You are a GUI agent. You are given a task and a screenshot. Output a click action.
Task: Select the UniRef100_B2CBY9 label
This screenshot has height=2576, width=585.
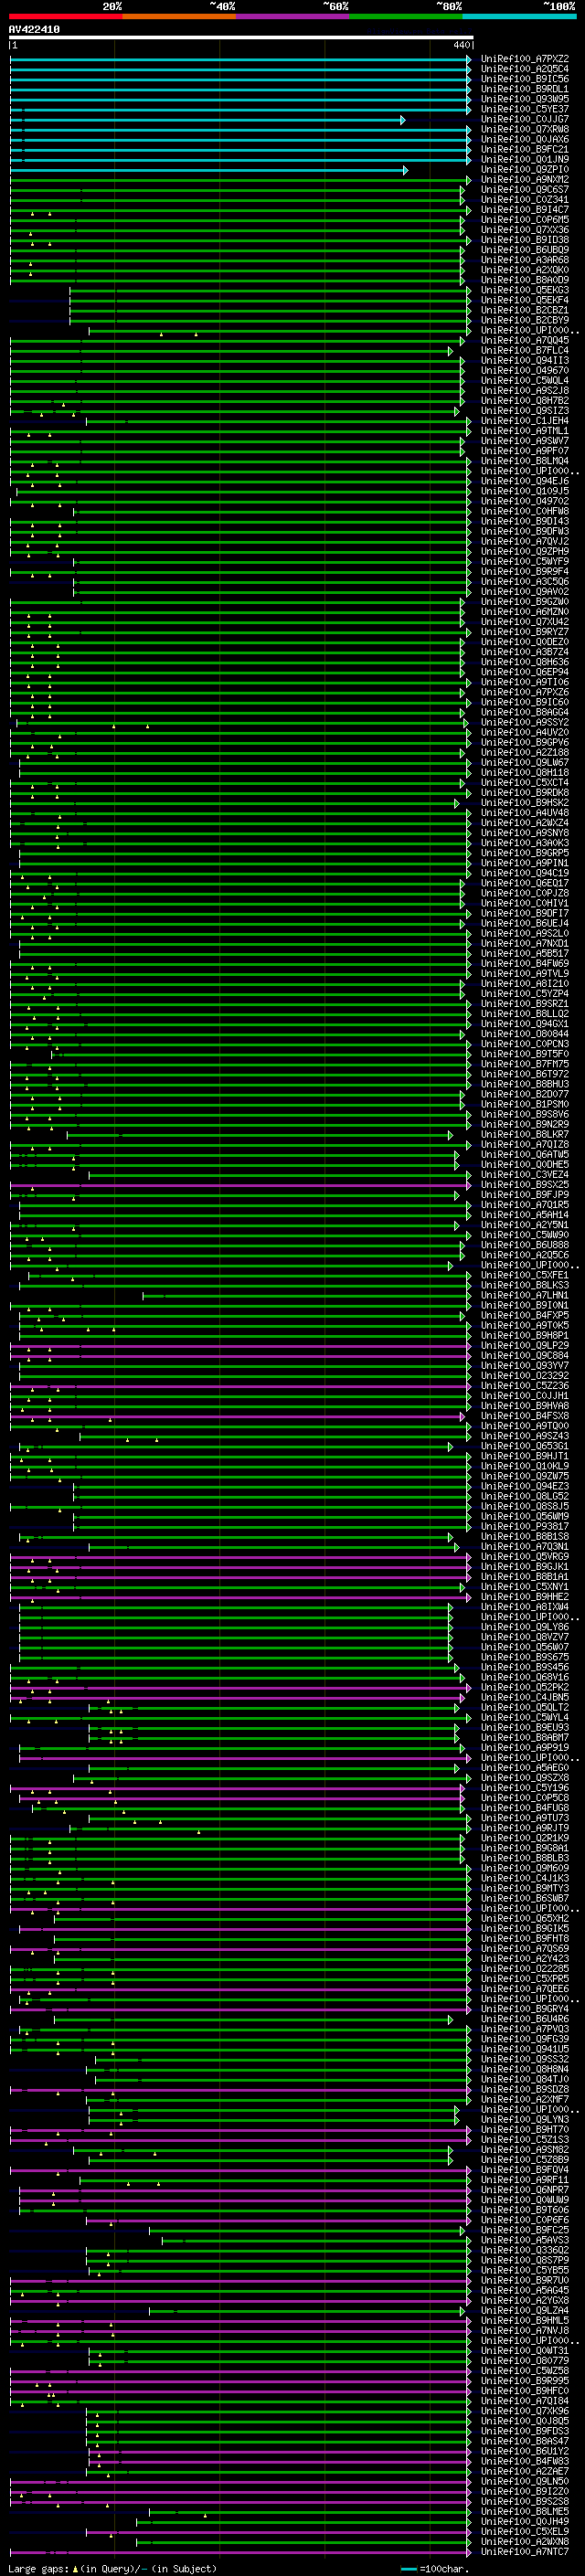[525, 320]
